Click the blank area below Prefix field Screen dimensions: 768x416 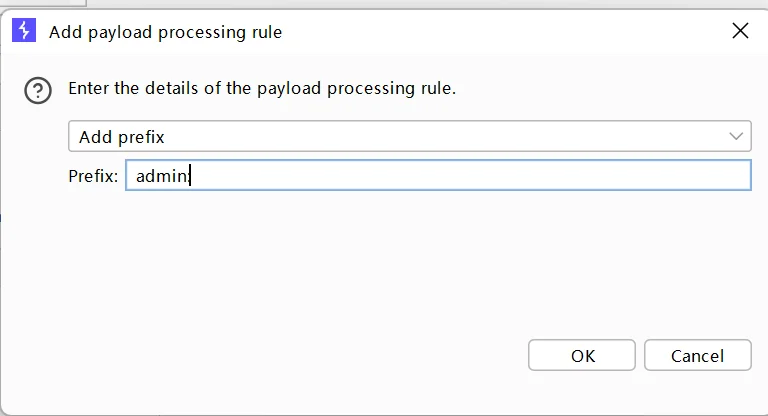click(400, 260)
